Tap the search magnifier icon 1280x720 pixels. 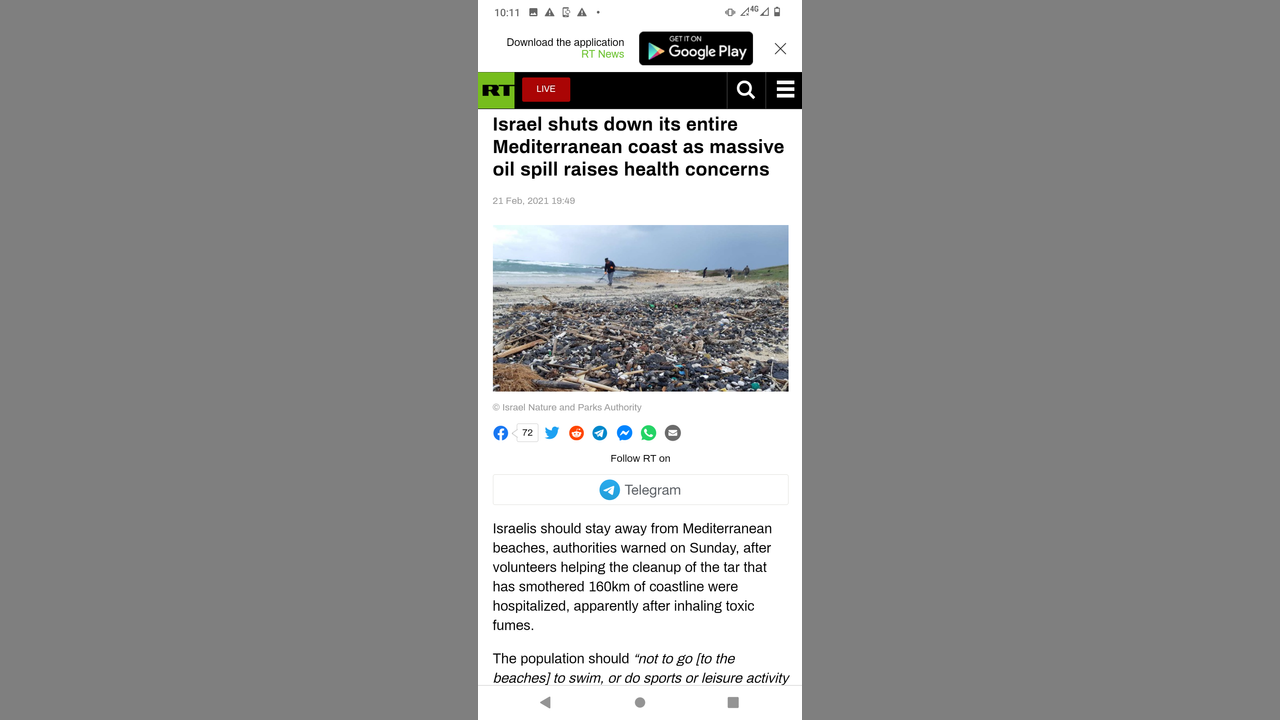746,90
